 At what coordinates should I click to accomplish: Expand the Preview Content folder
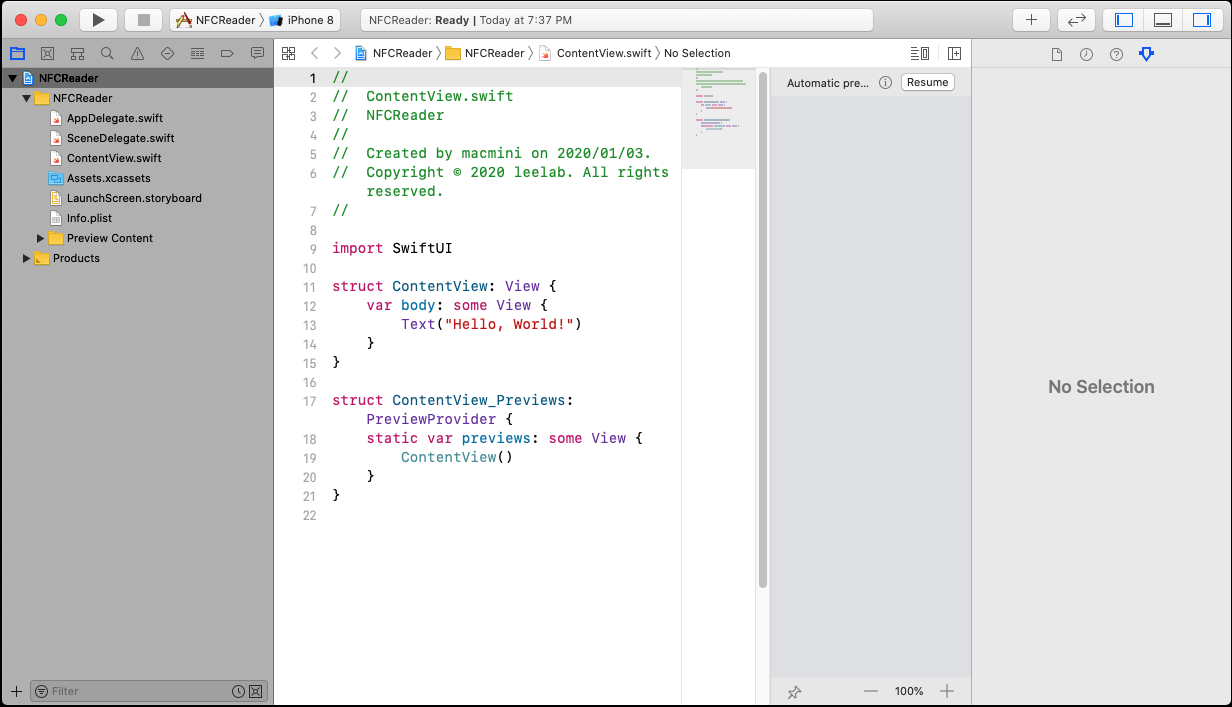[41, 238]
